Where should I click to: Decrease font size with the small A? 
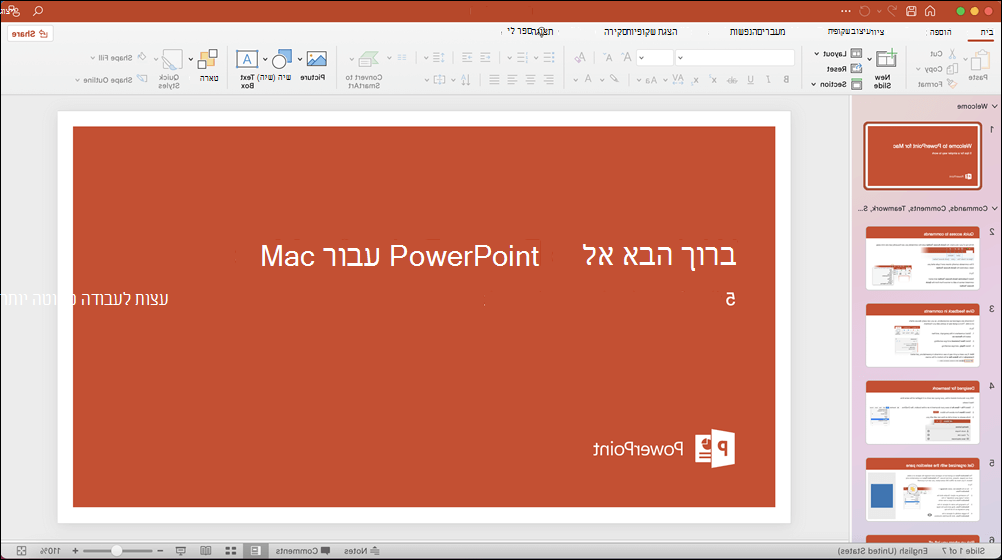click(608, 58)
